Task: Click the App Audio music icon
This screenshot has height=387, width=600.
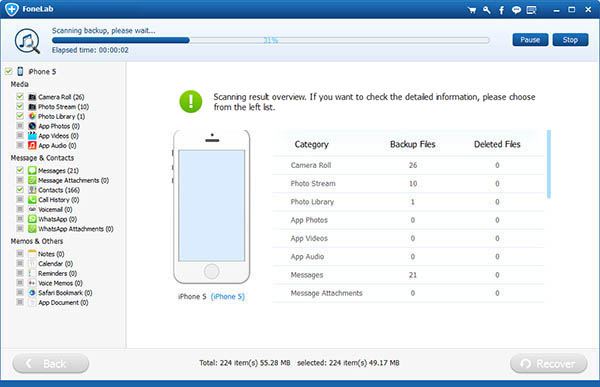Action: pos(32,145)
